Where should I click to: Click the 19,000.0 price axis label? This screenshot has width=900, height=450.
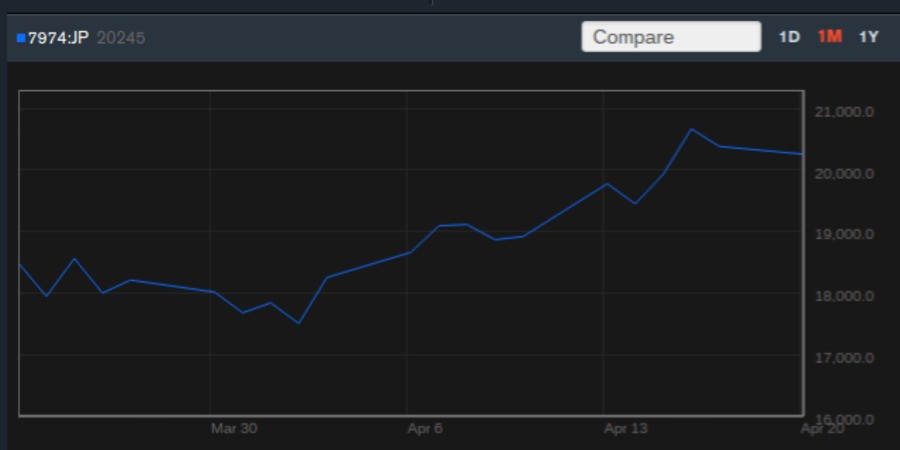tap(845, 235)
